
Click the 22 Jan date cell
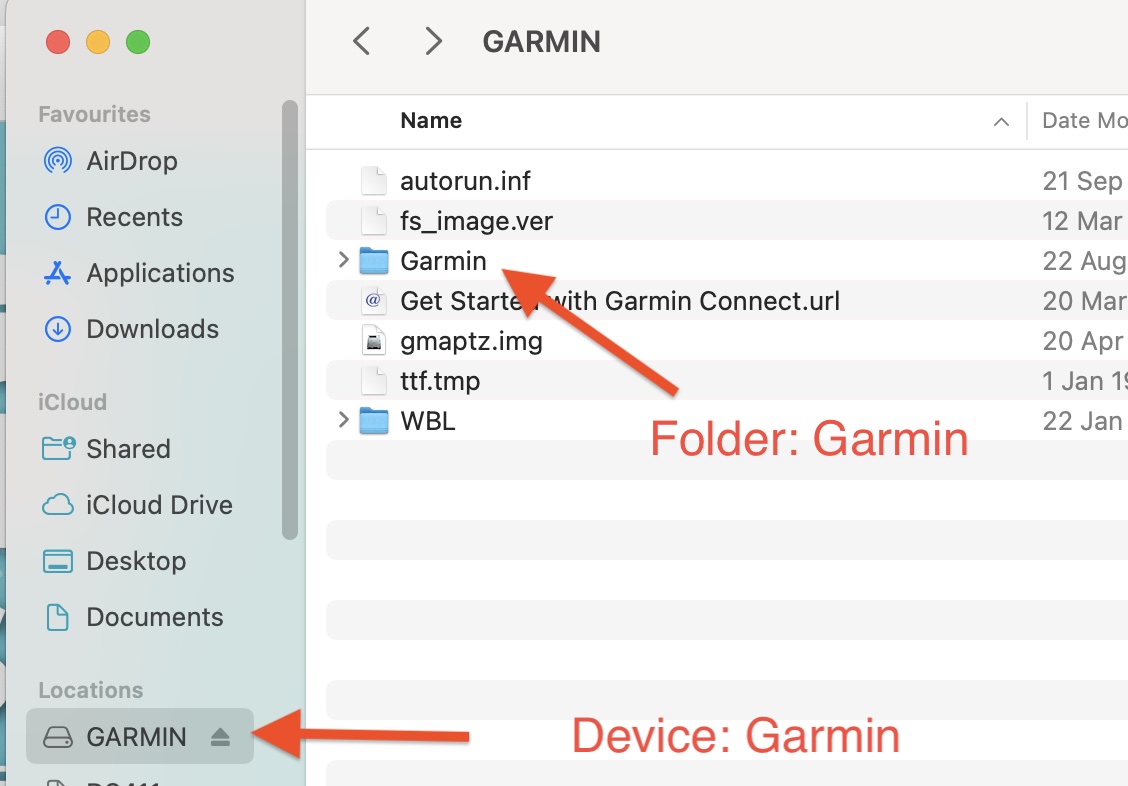click(1083, 421)
